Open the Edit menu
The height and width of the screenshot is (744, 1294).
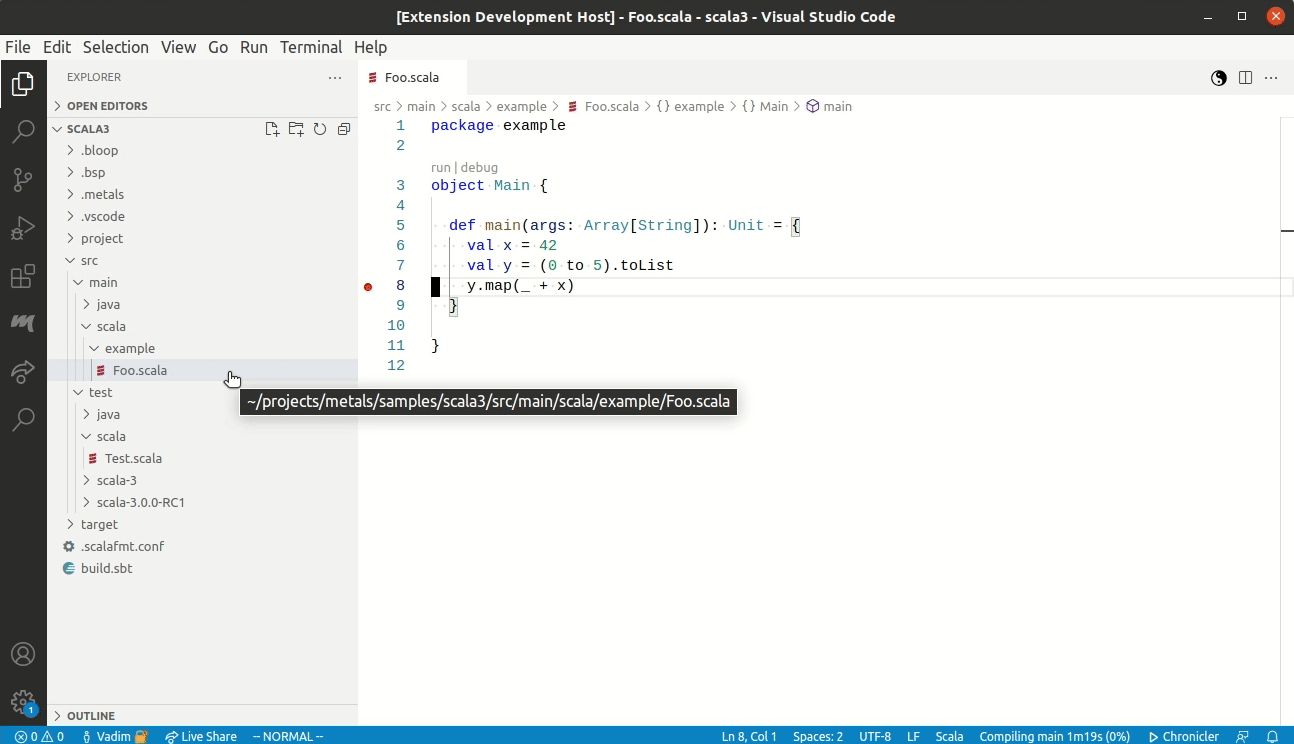57,47
